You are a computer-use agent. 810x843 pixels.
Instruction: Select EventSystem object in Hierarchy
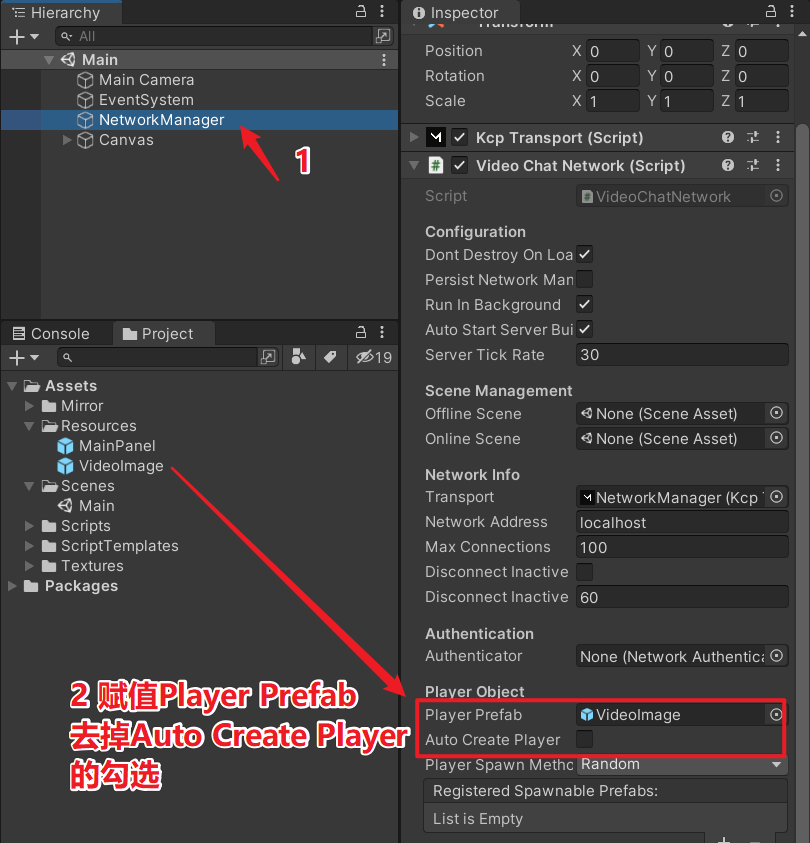point(146,100)
